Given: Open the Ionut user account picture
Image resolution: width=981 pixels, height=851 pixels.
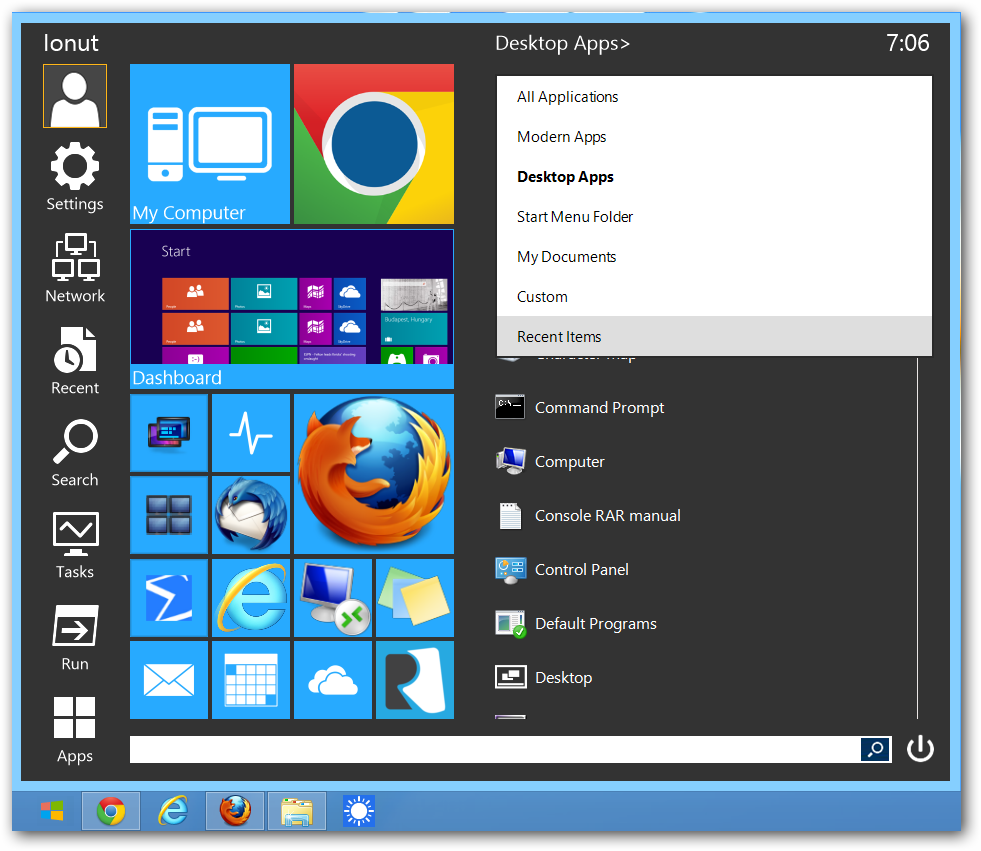Looking at the screenshot, I should [x=75, y=96].
